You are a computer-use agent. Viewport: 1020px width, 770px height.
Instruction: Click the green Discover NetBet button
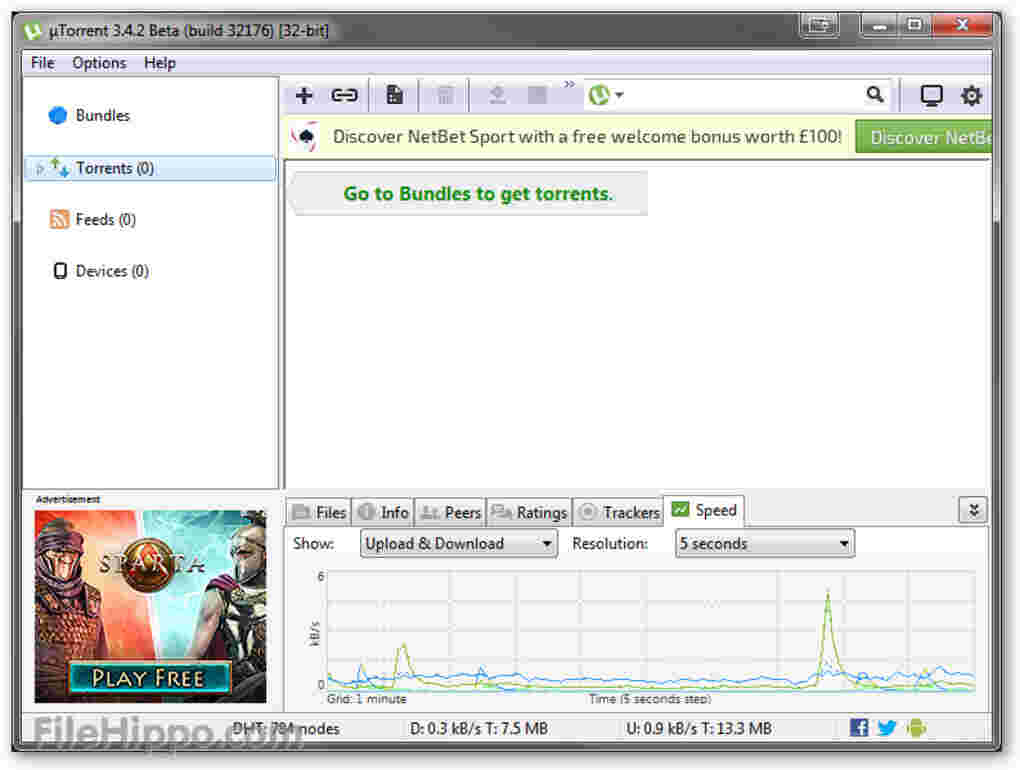923,137
